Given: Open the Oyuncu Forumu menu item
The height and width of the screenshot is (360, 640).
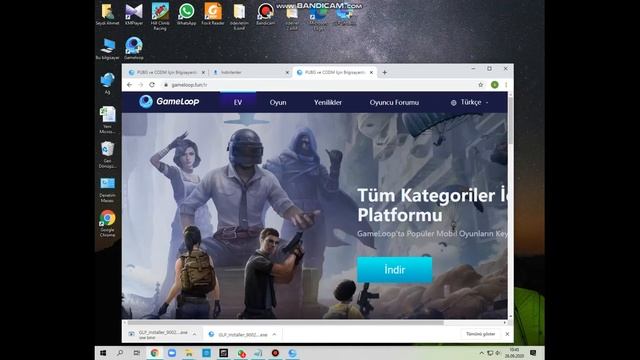Looking at the screenshot, I should [x=394, y=102].
